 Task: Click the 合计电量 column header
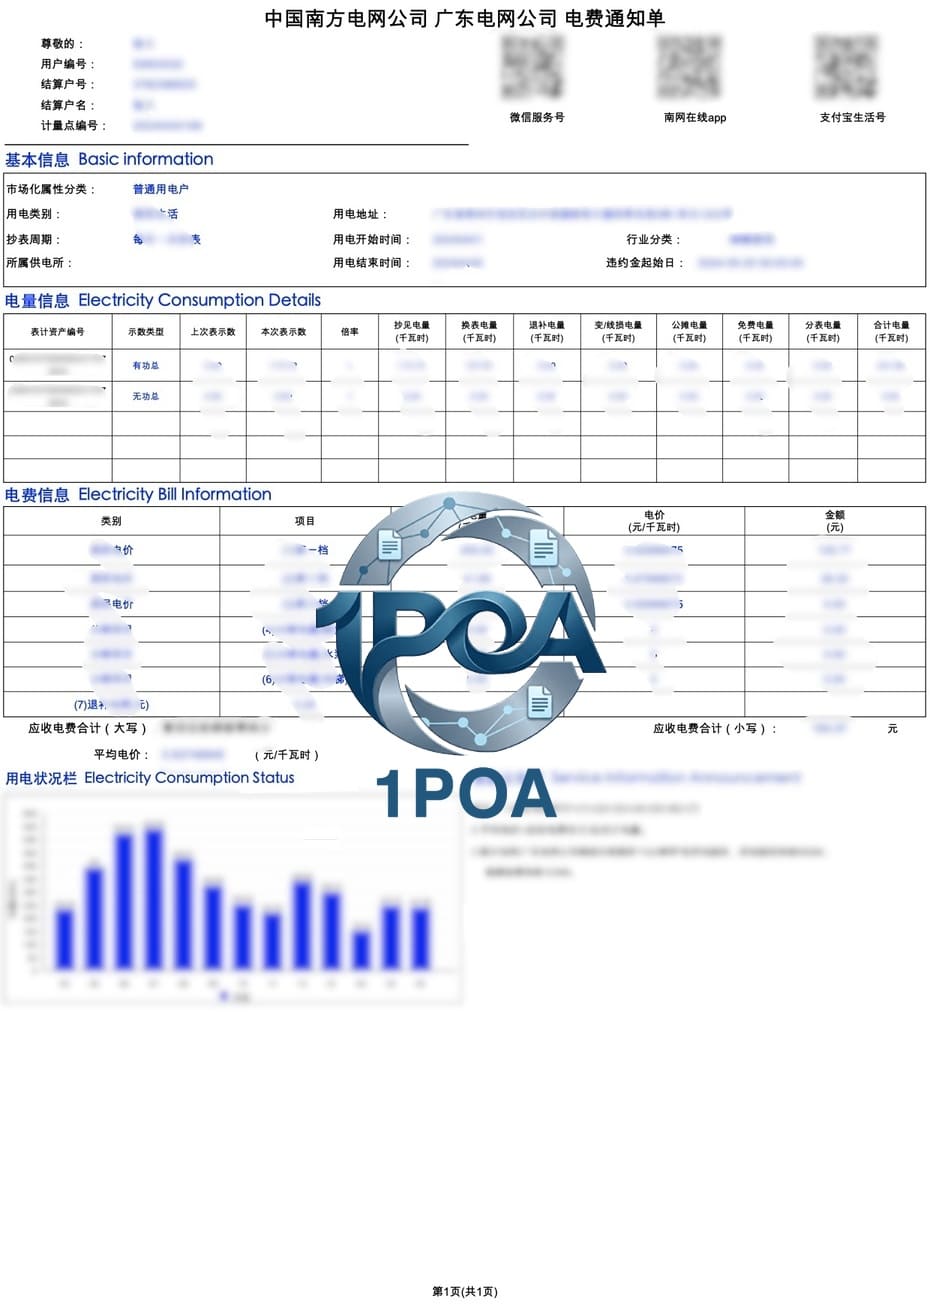[x=892, y=332]
